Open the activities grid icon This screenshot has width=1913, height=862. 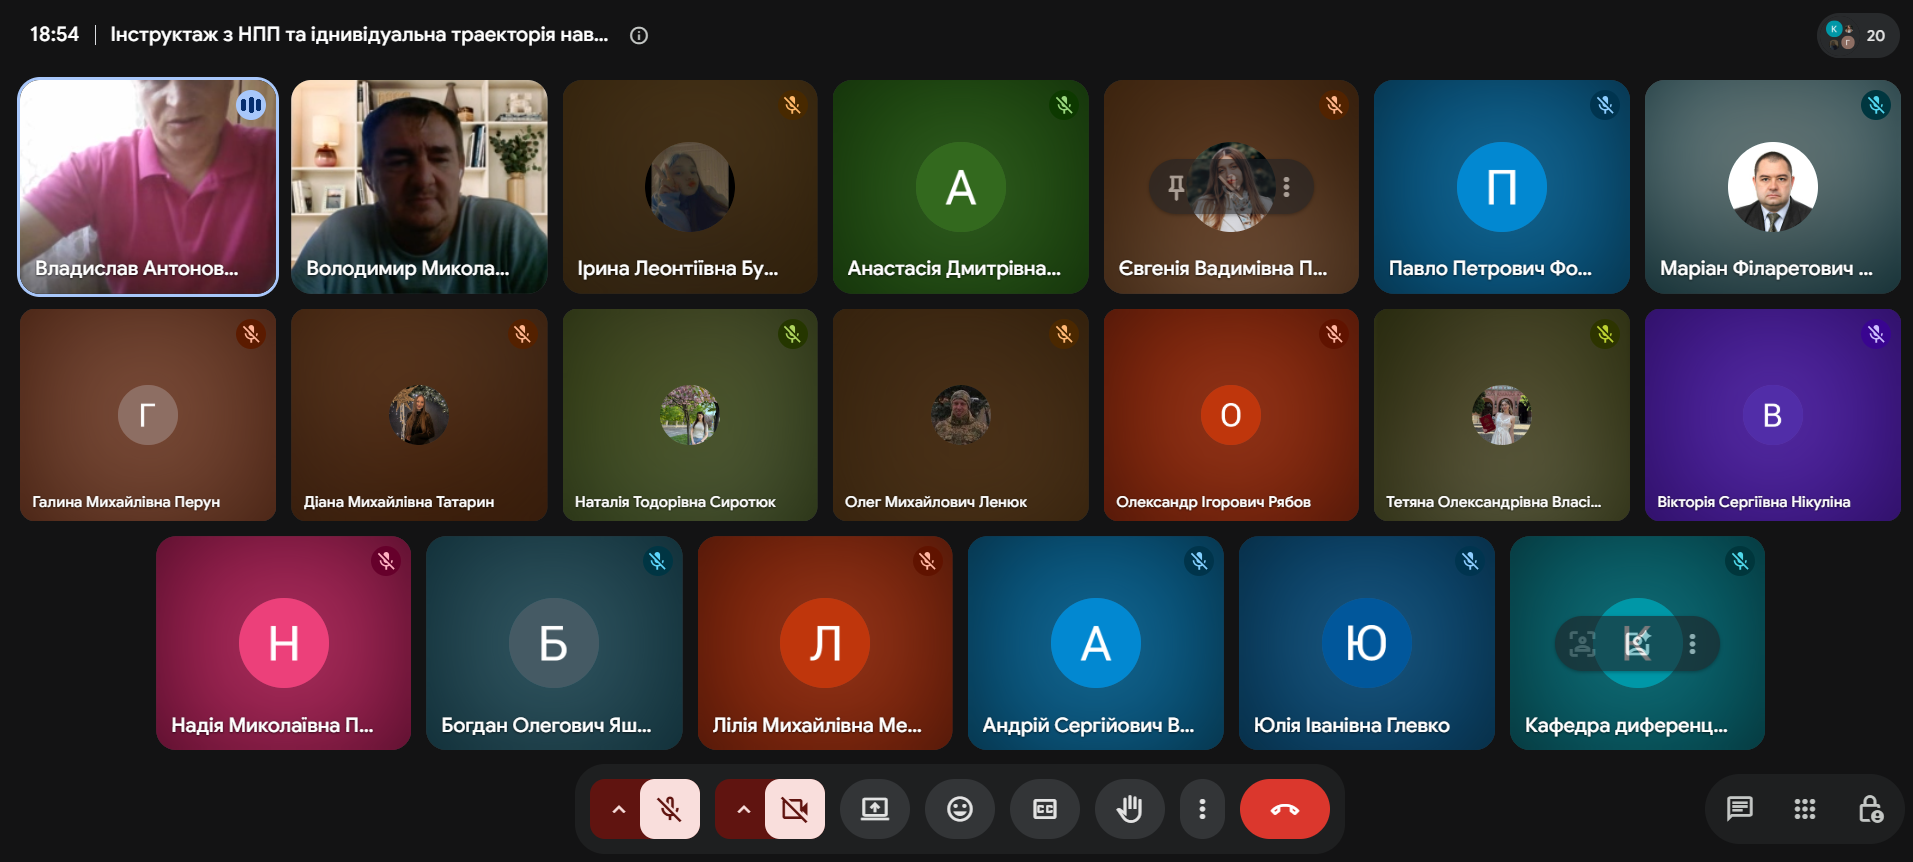[1805, 809]
